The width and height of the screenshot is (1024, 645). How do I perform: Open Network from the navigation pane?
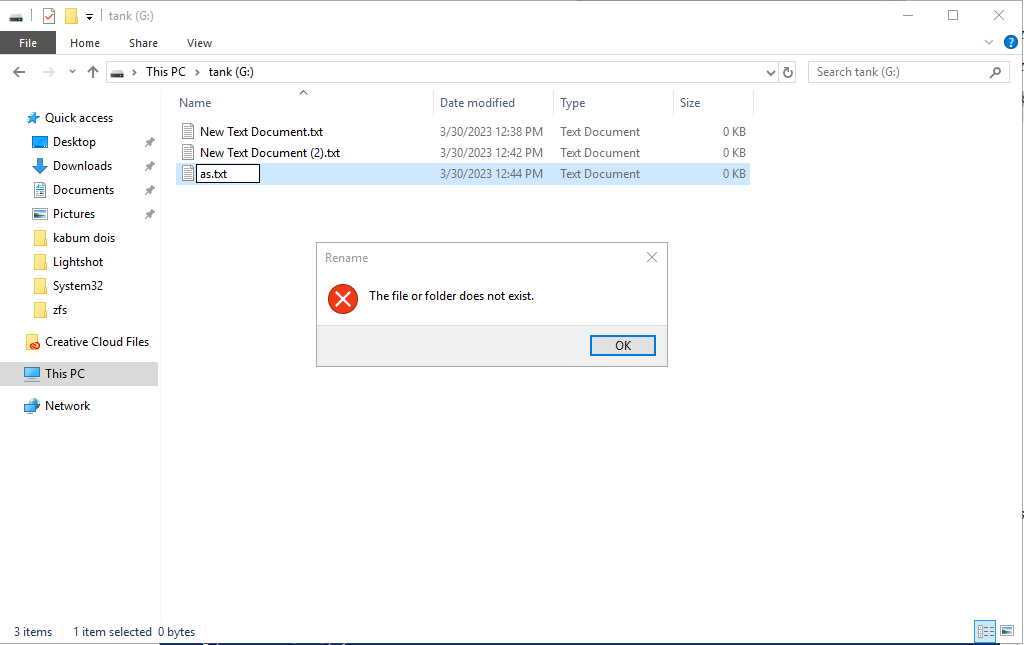pyautogui.click(x=68, y=405)
